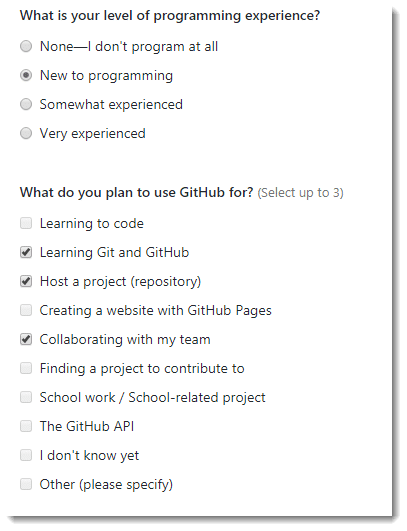The image size is (407, 531).
Task: Click "Finding a project to contribute to" label
Action: click(x=142, y=369)
